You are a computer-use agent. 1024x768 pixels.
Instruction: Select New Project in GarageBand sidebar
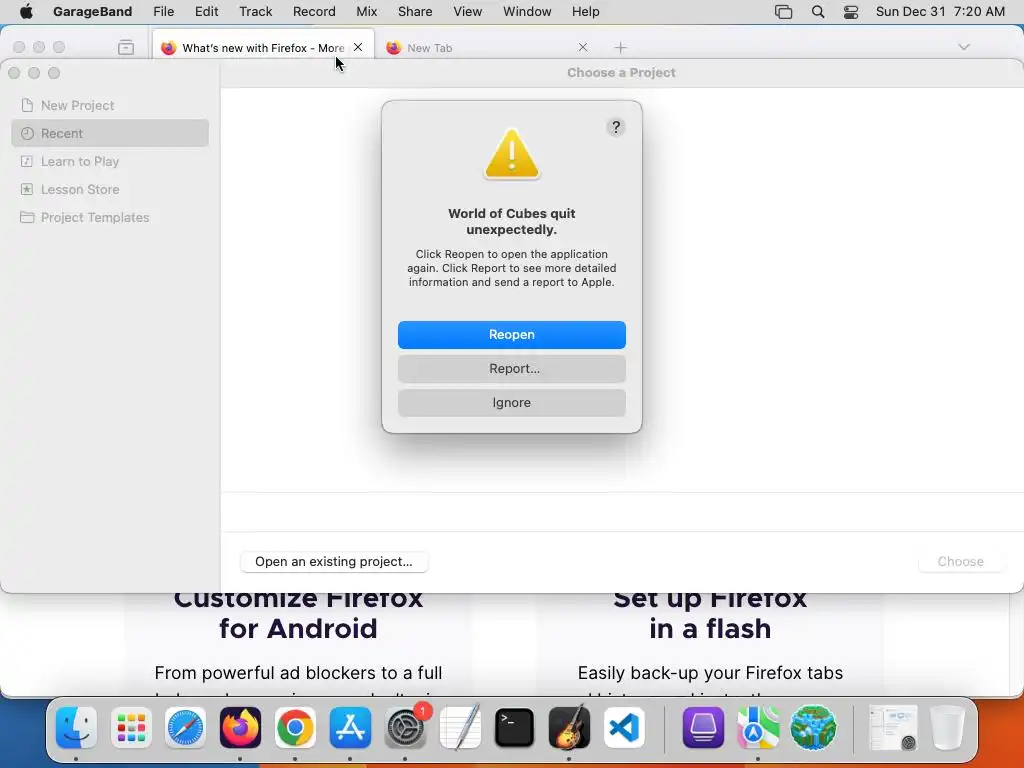point(110,105)
